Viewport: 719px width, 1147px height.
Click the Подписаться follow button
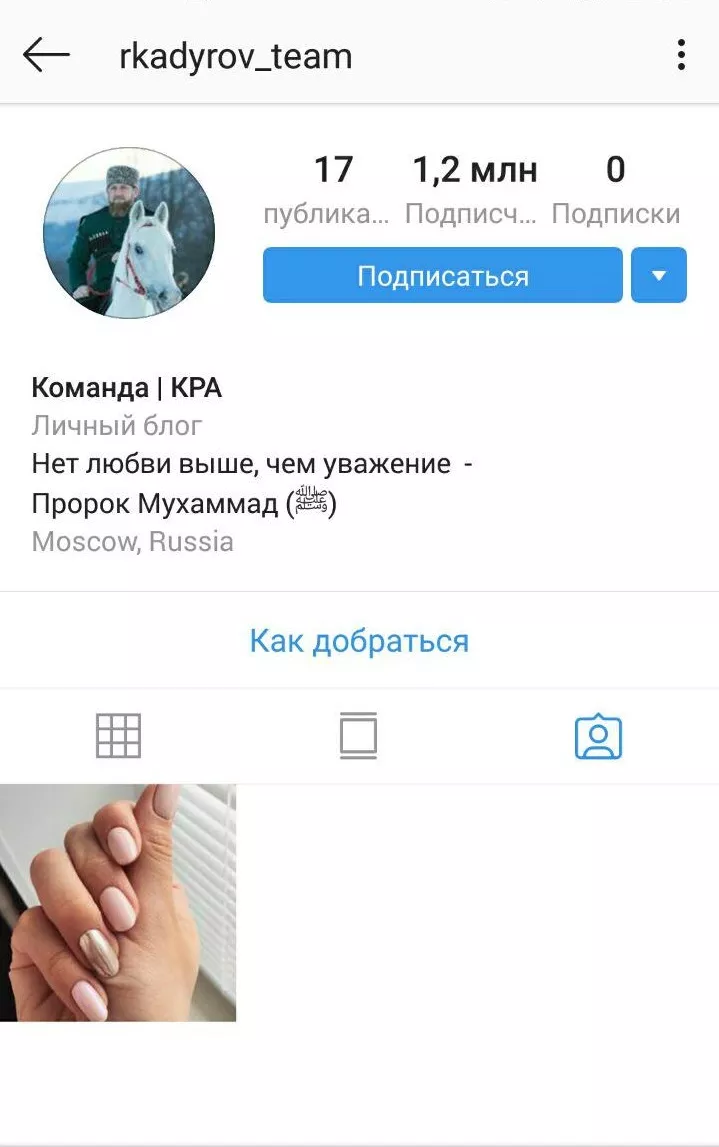pyautogui.click(x=443, y=275)
